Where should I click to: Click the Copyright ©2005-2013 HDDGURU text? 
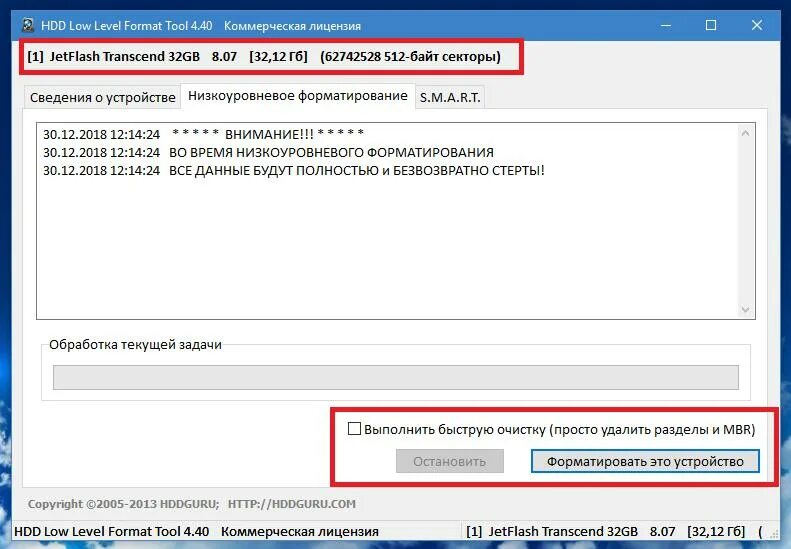pos(124,504)
